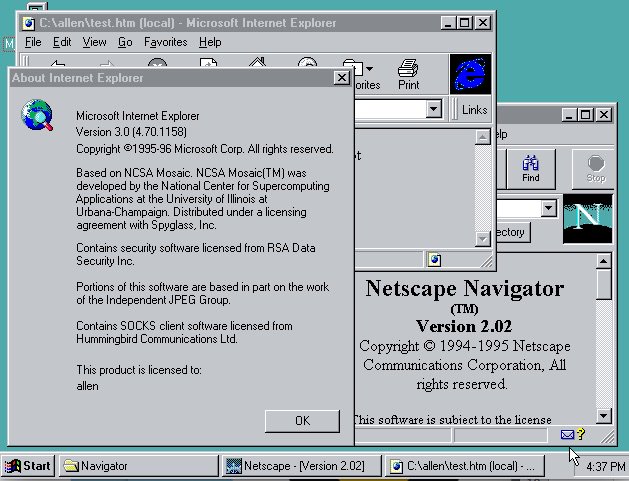Close the Internet Explorer window

[x=483, y=23]
